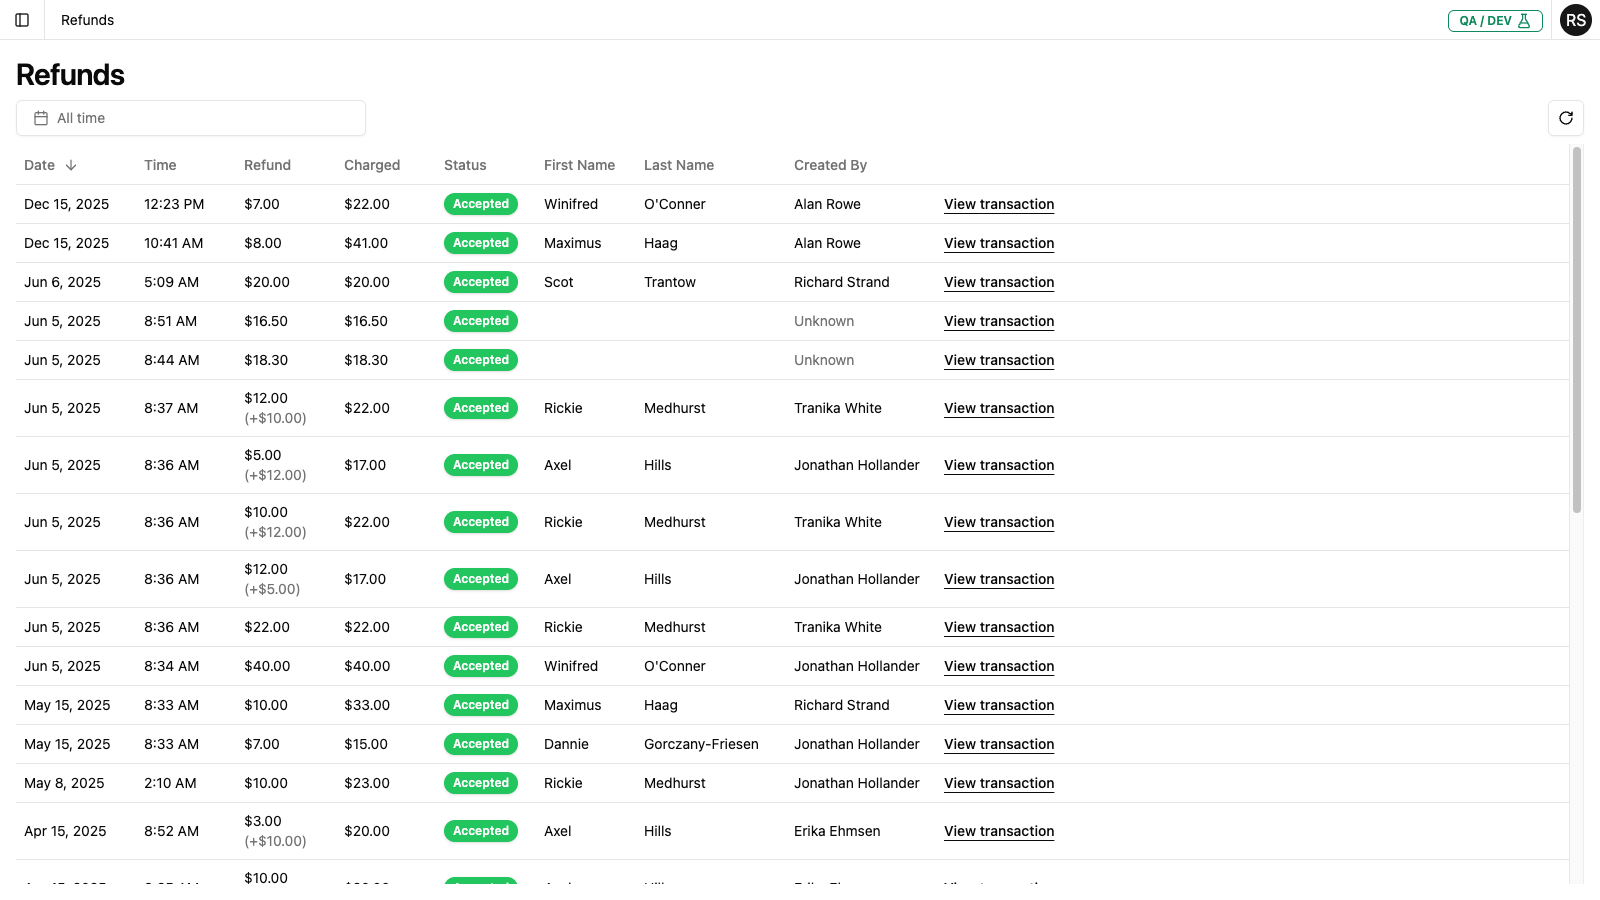
Task: View transaction for Winifred O'Conner's $7.00 refund
Action: (998, 204)
